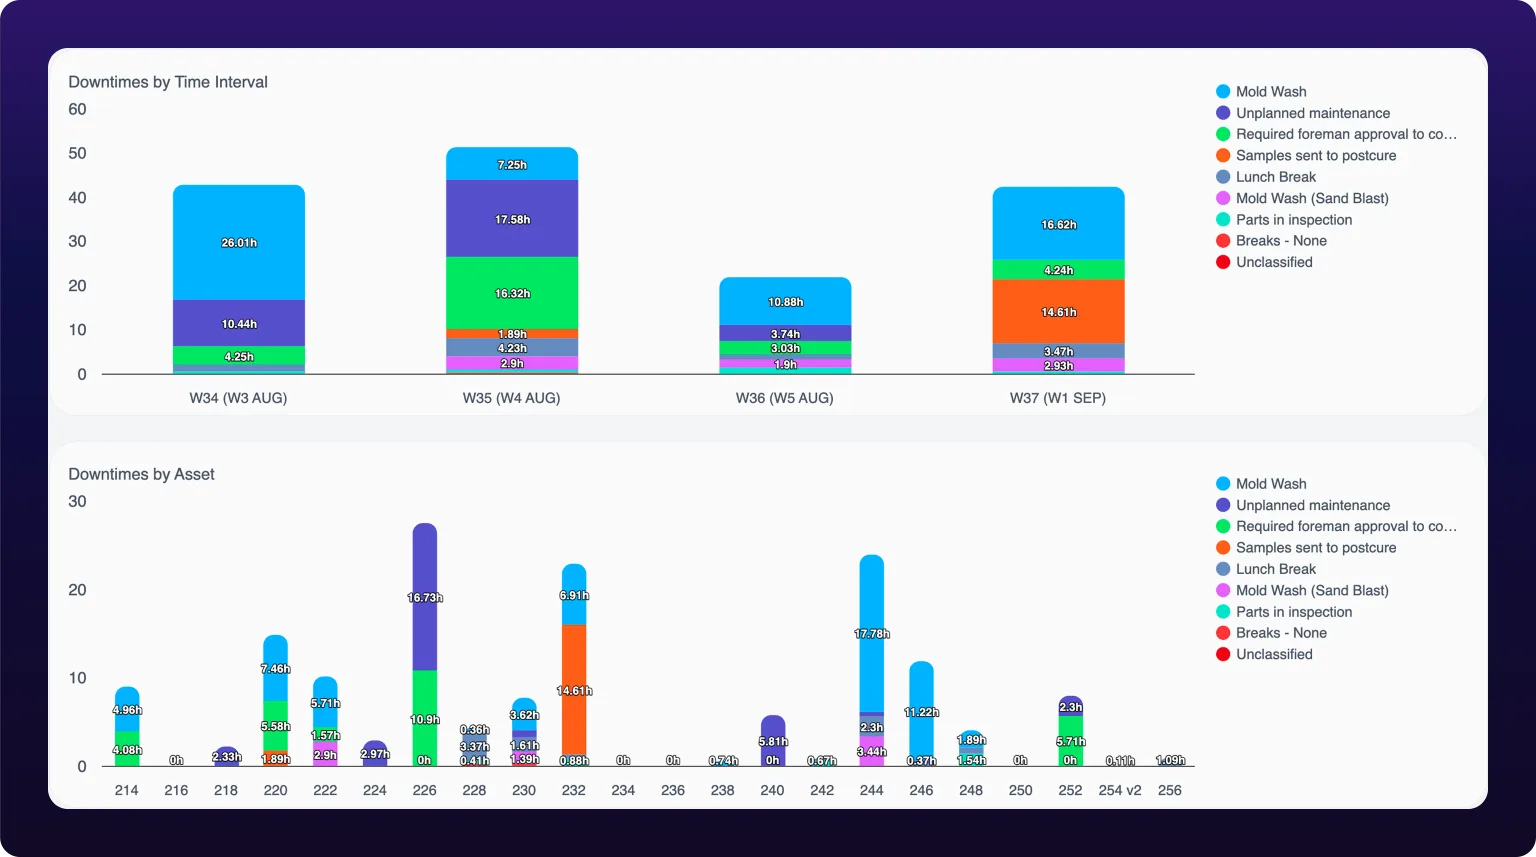Click the 16.62h blue segment in W37 bar
Viewport: 1536px width, 857px height.
coord(1058,223)
